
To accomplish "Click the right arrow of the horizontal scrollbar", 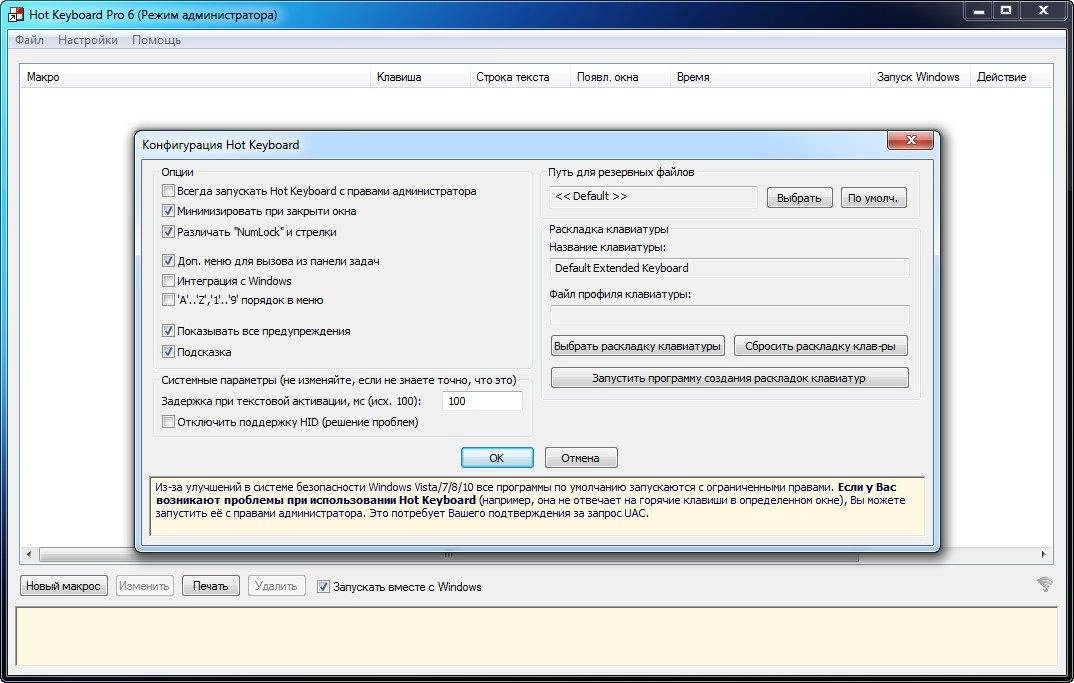I will pyautogui.click(x=1043, y=554).
